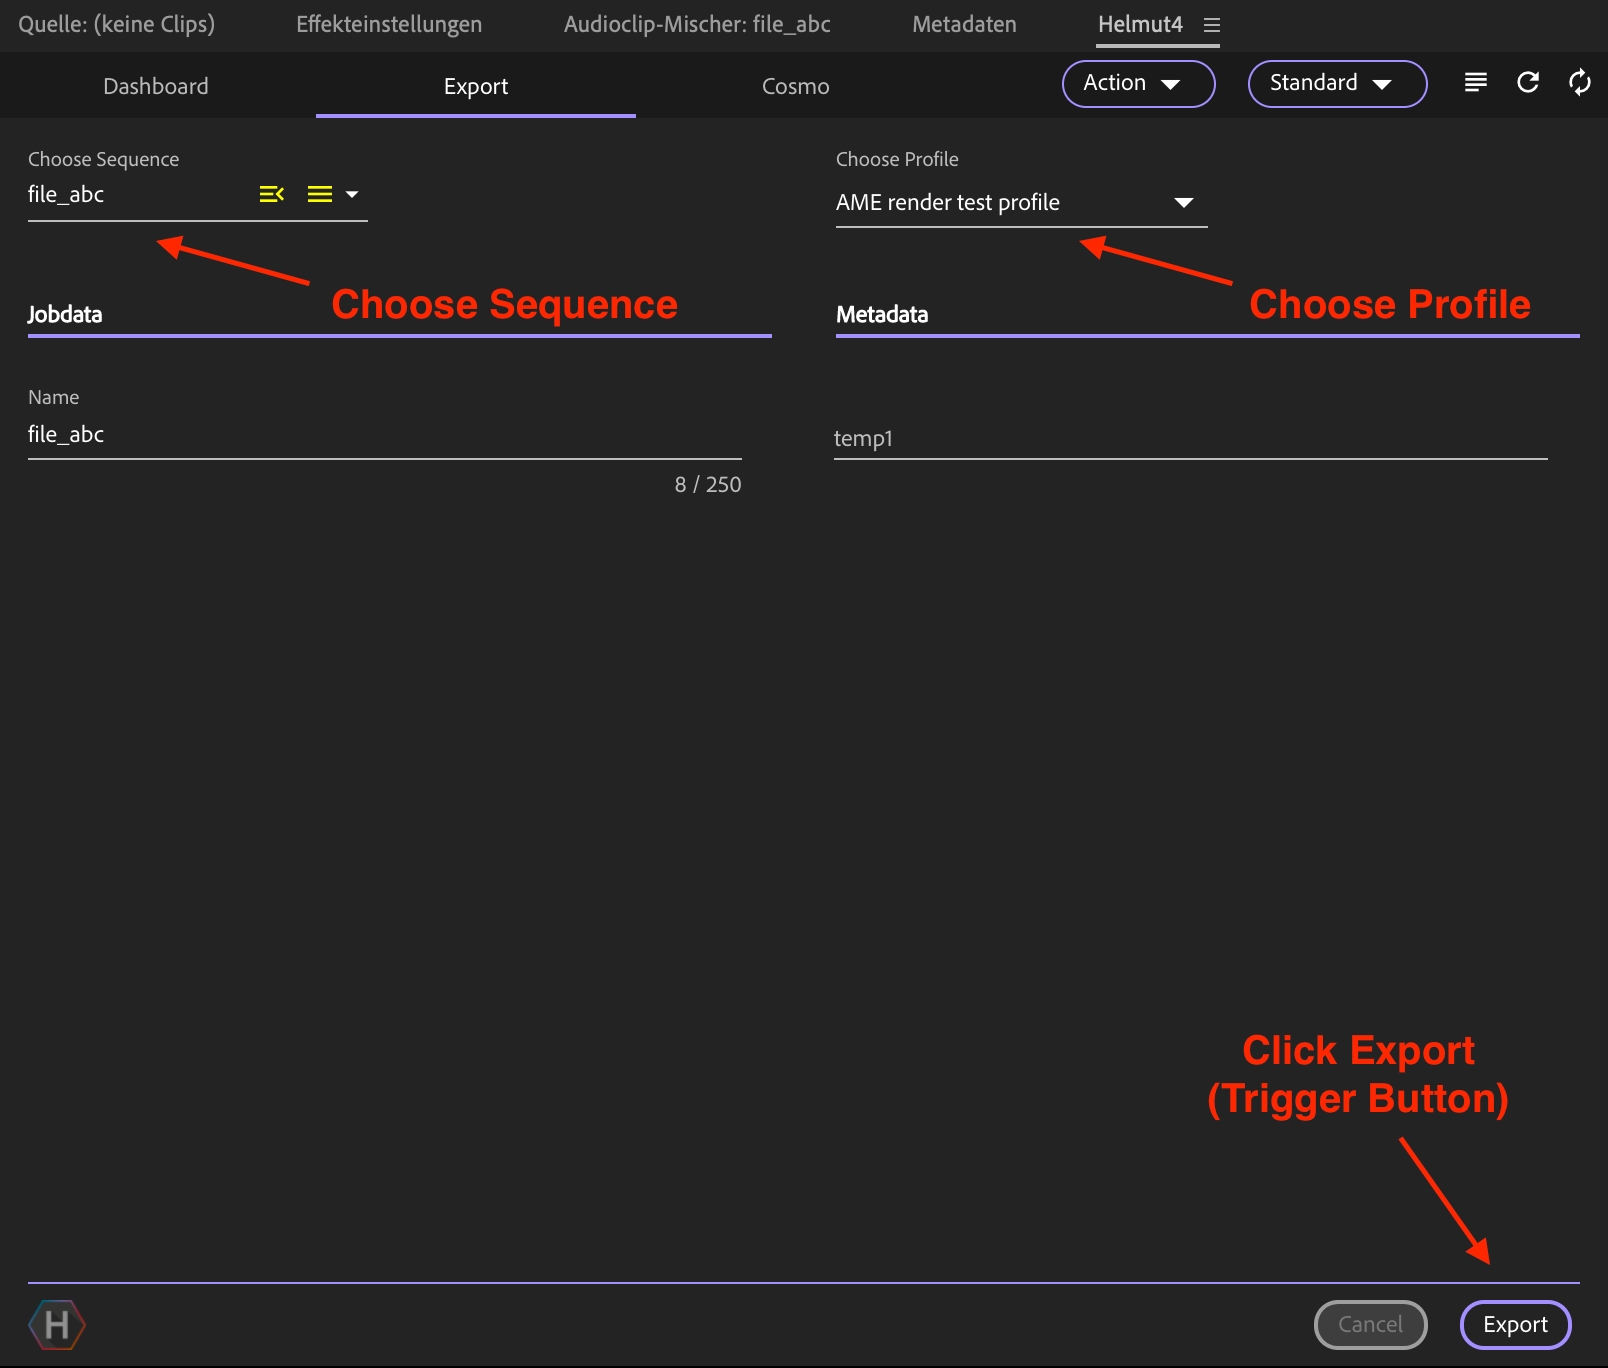
Task: Open the AME render test profile dropdown
Action: [1183, 203]
